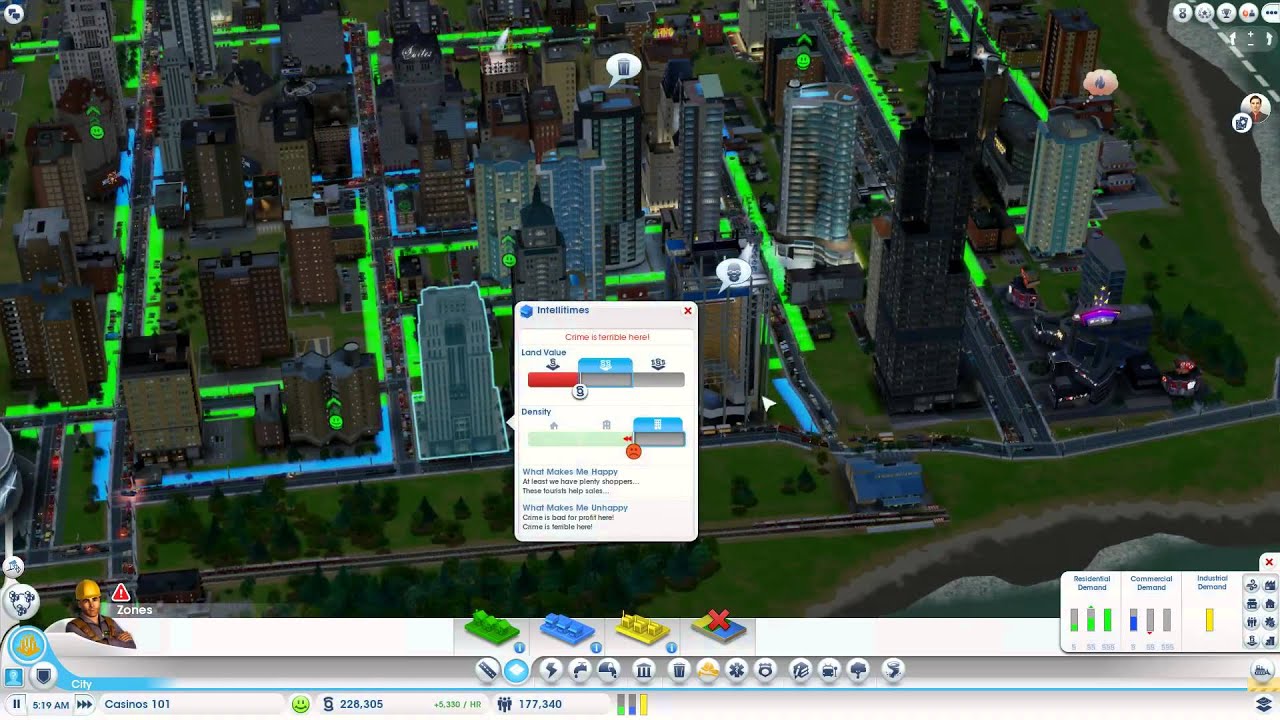This screenshot has width=1280, height=720.
Task: Show the land value data layer
Action: [x=1252, y=642]
